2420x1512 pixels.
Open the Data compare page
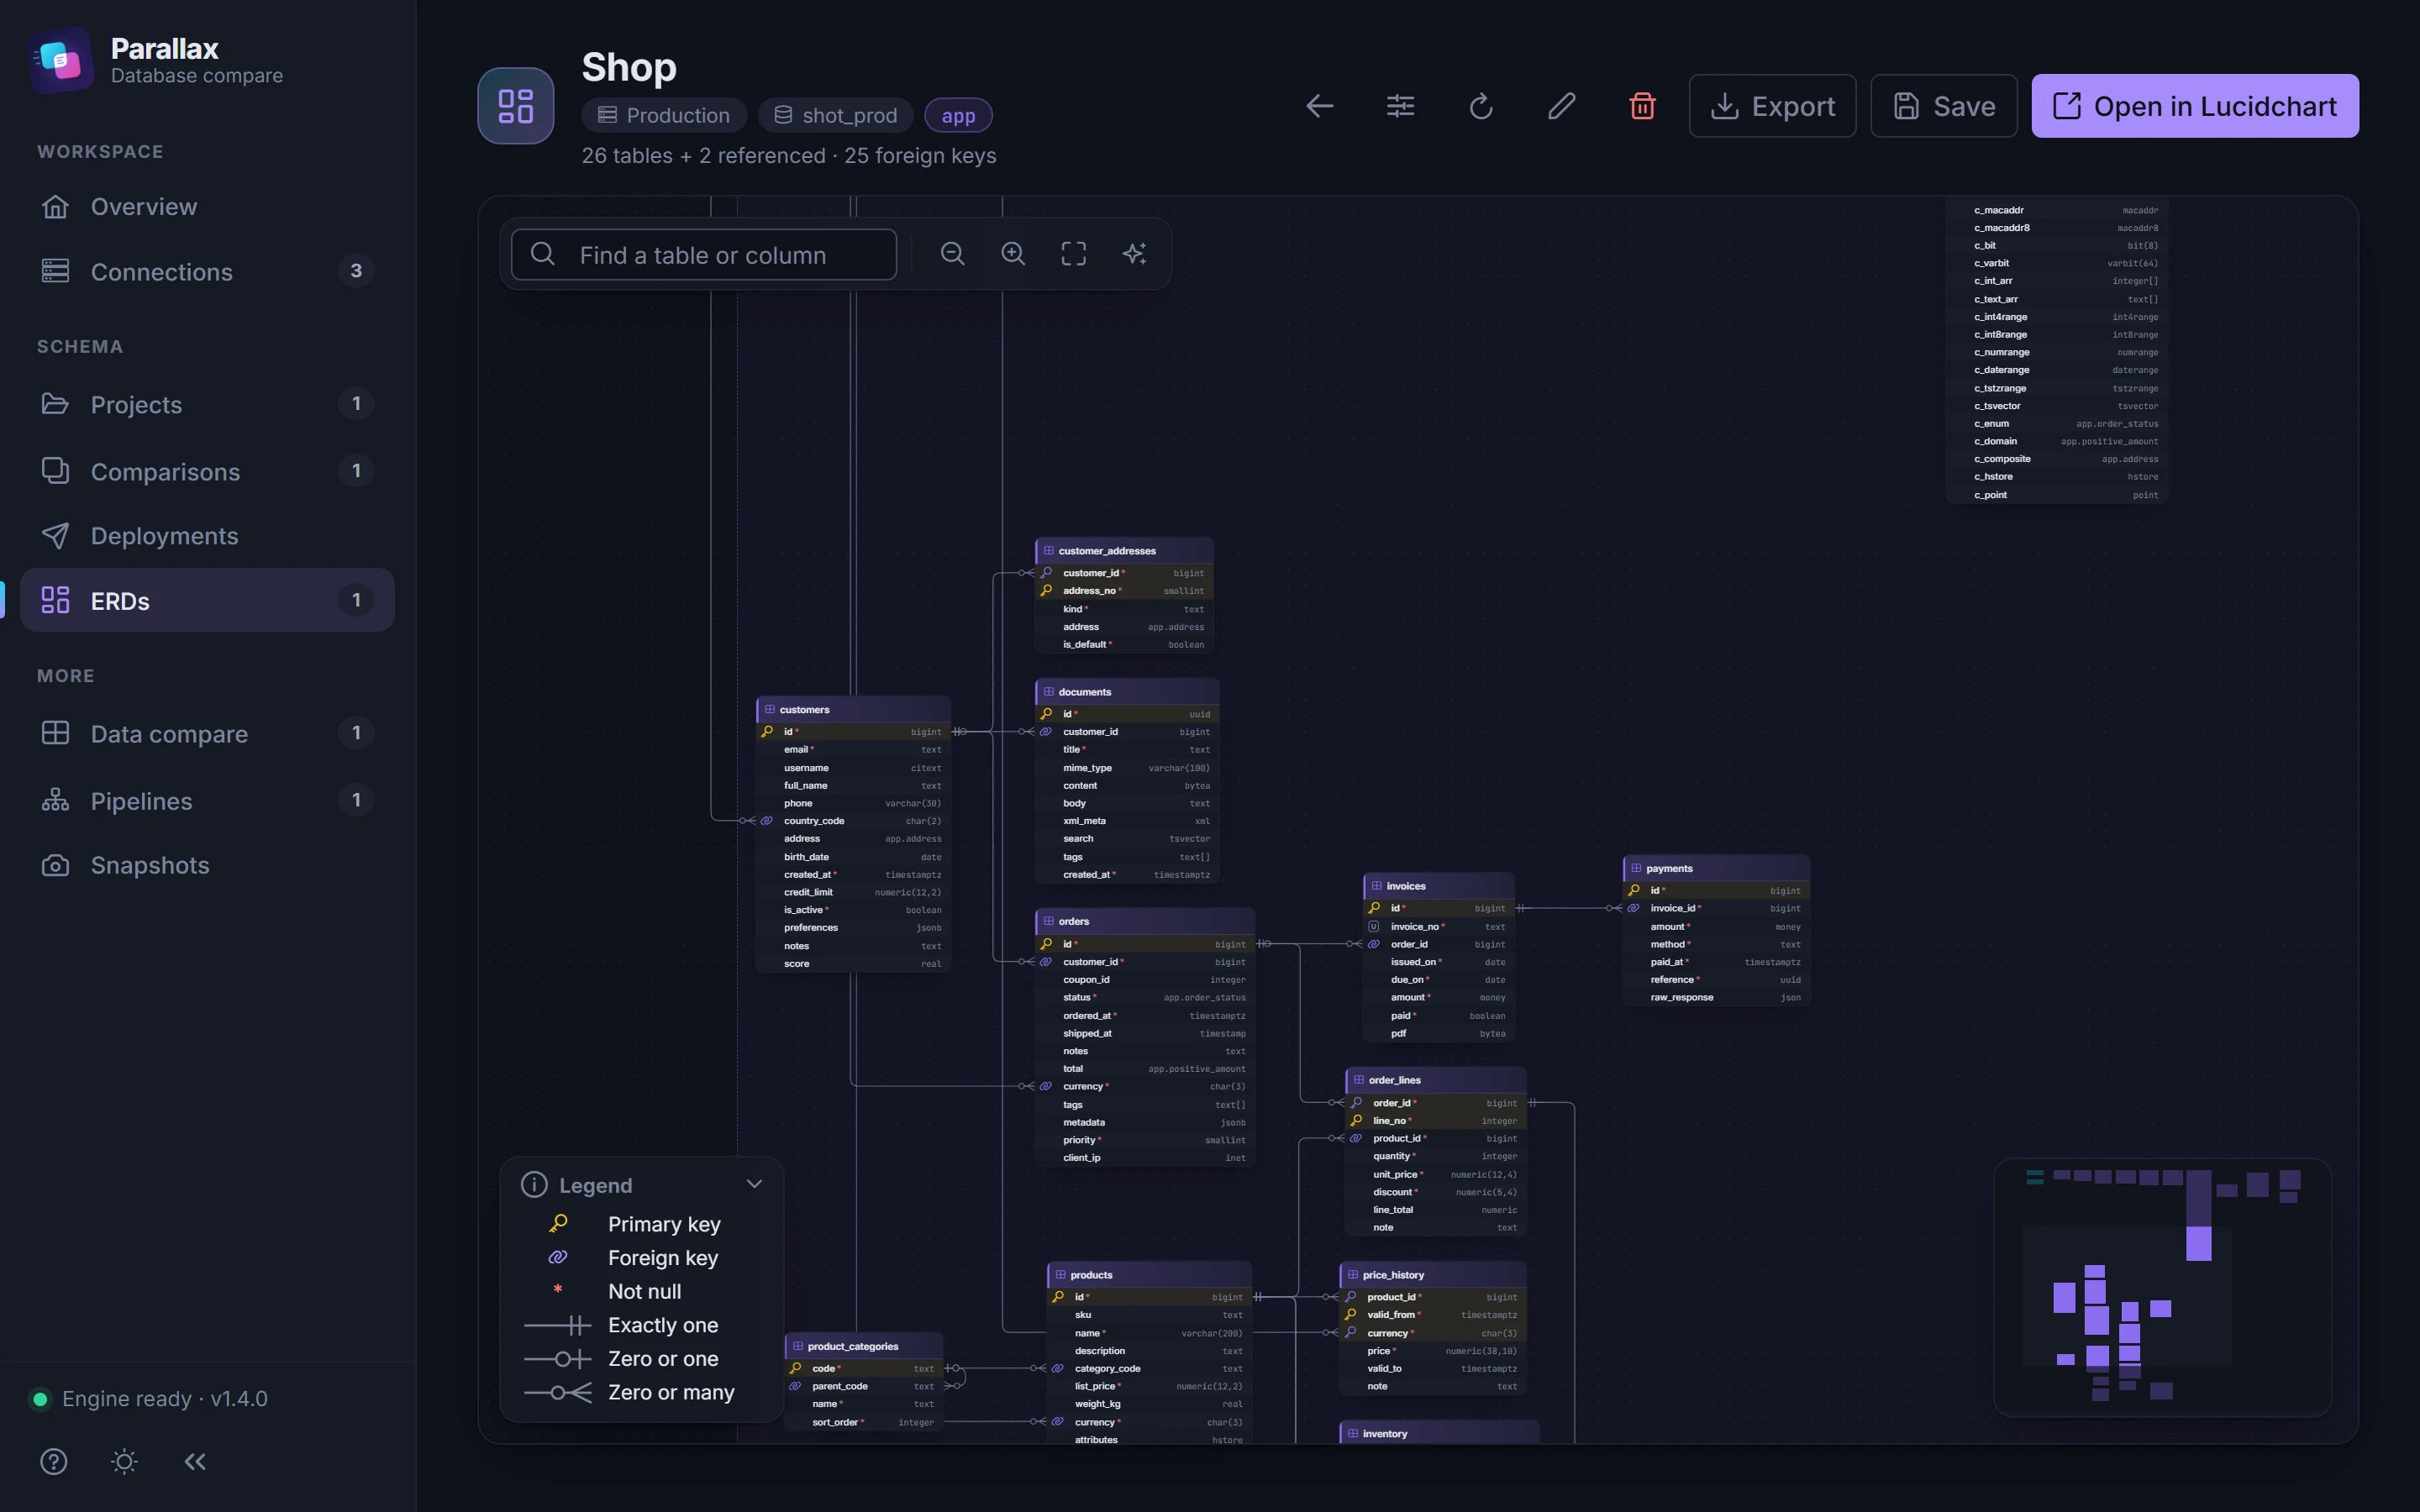pos(207,733)
